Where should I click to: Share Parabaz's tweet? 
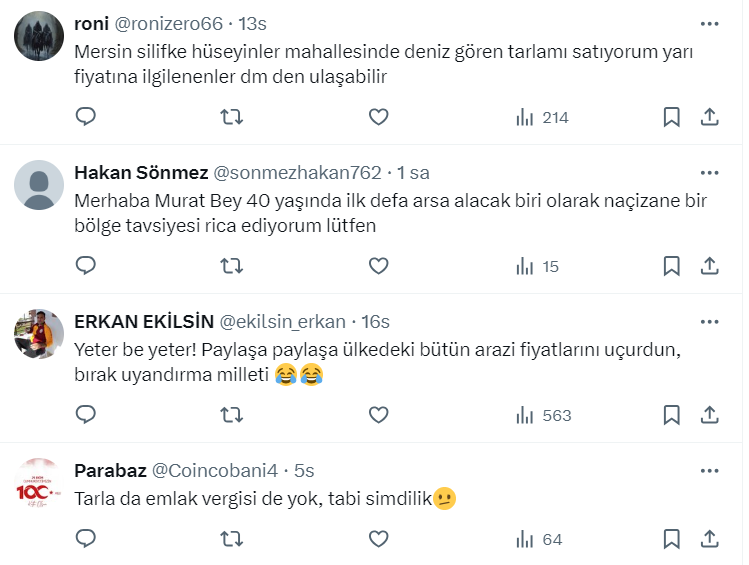tap(709, 539)
